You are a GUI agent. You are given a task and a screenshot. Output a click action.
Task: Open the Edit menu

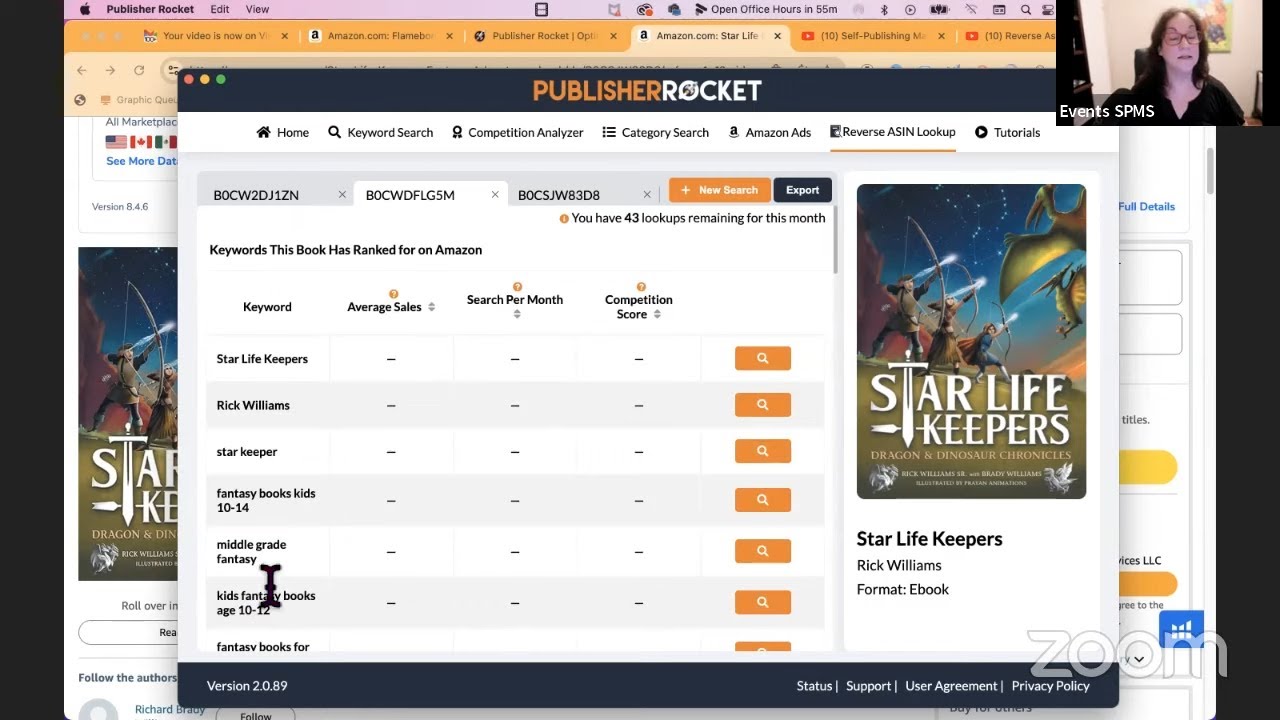[220, 9]
